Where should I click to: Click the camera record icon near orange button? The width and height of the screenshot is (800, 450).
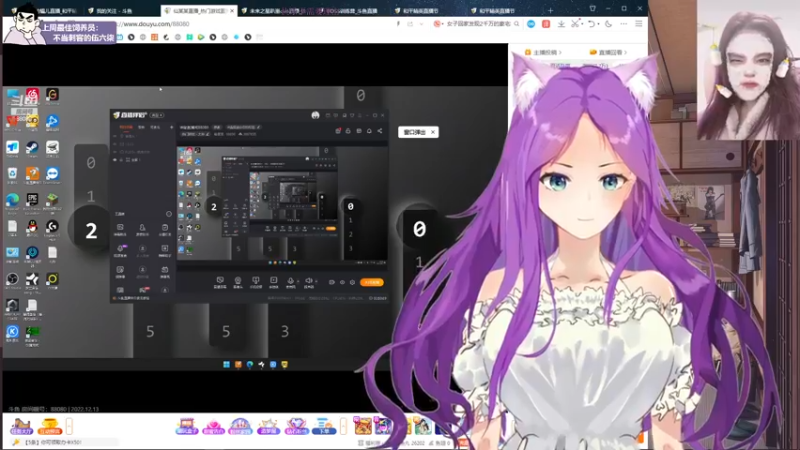coord(332,282)
